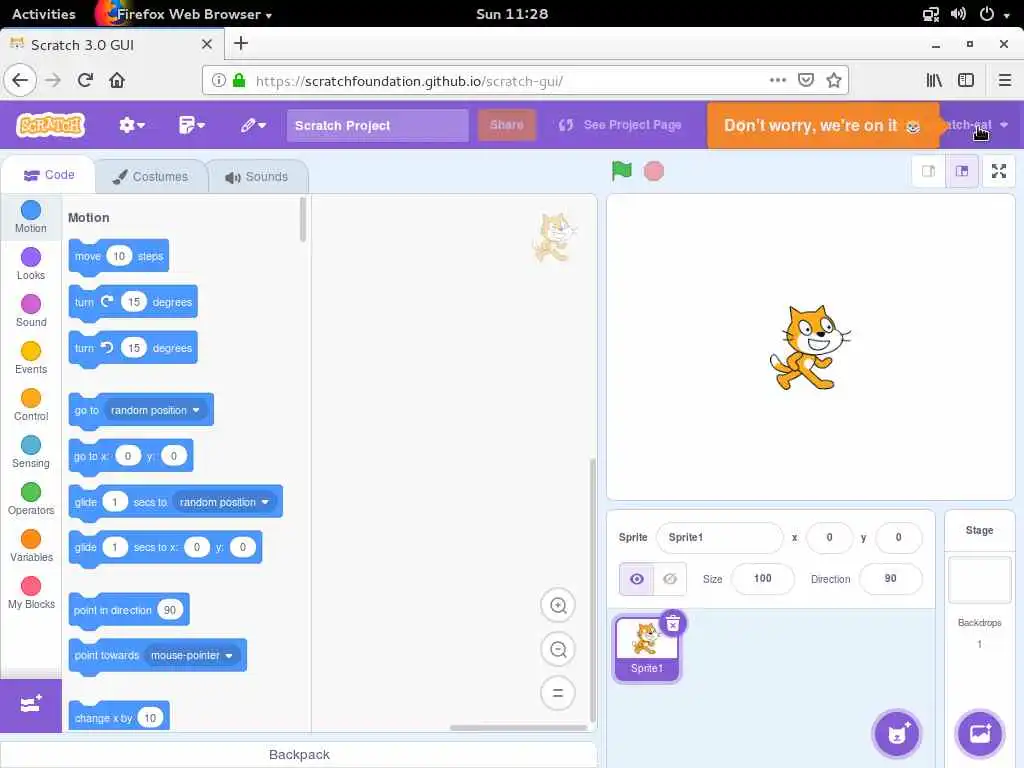Zoom out the code workspace
The height and width of the screenshot is (768, 1024).
point(558,649)
